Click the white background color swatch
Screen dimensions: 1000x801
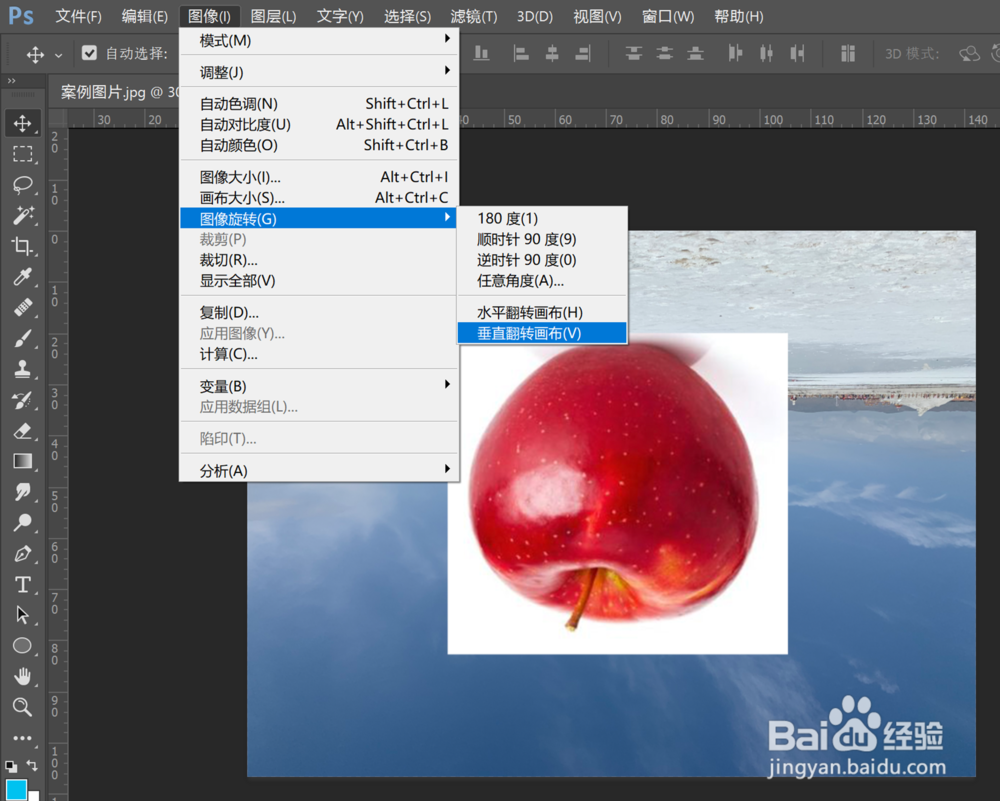point(34,795)
